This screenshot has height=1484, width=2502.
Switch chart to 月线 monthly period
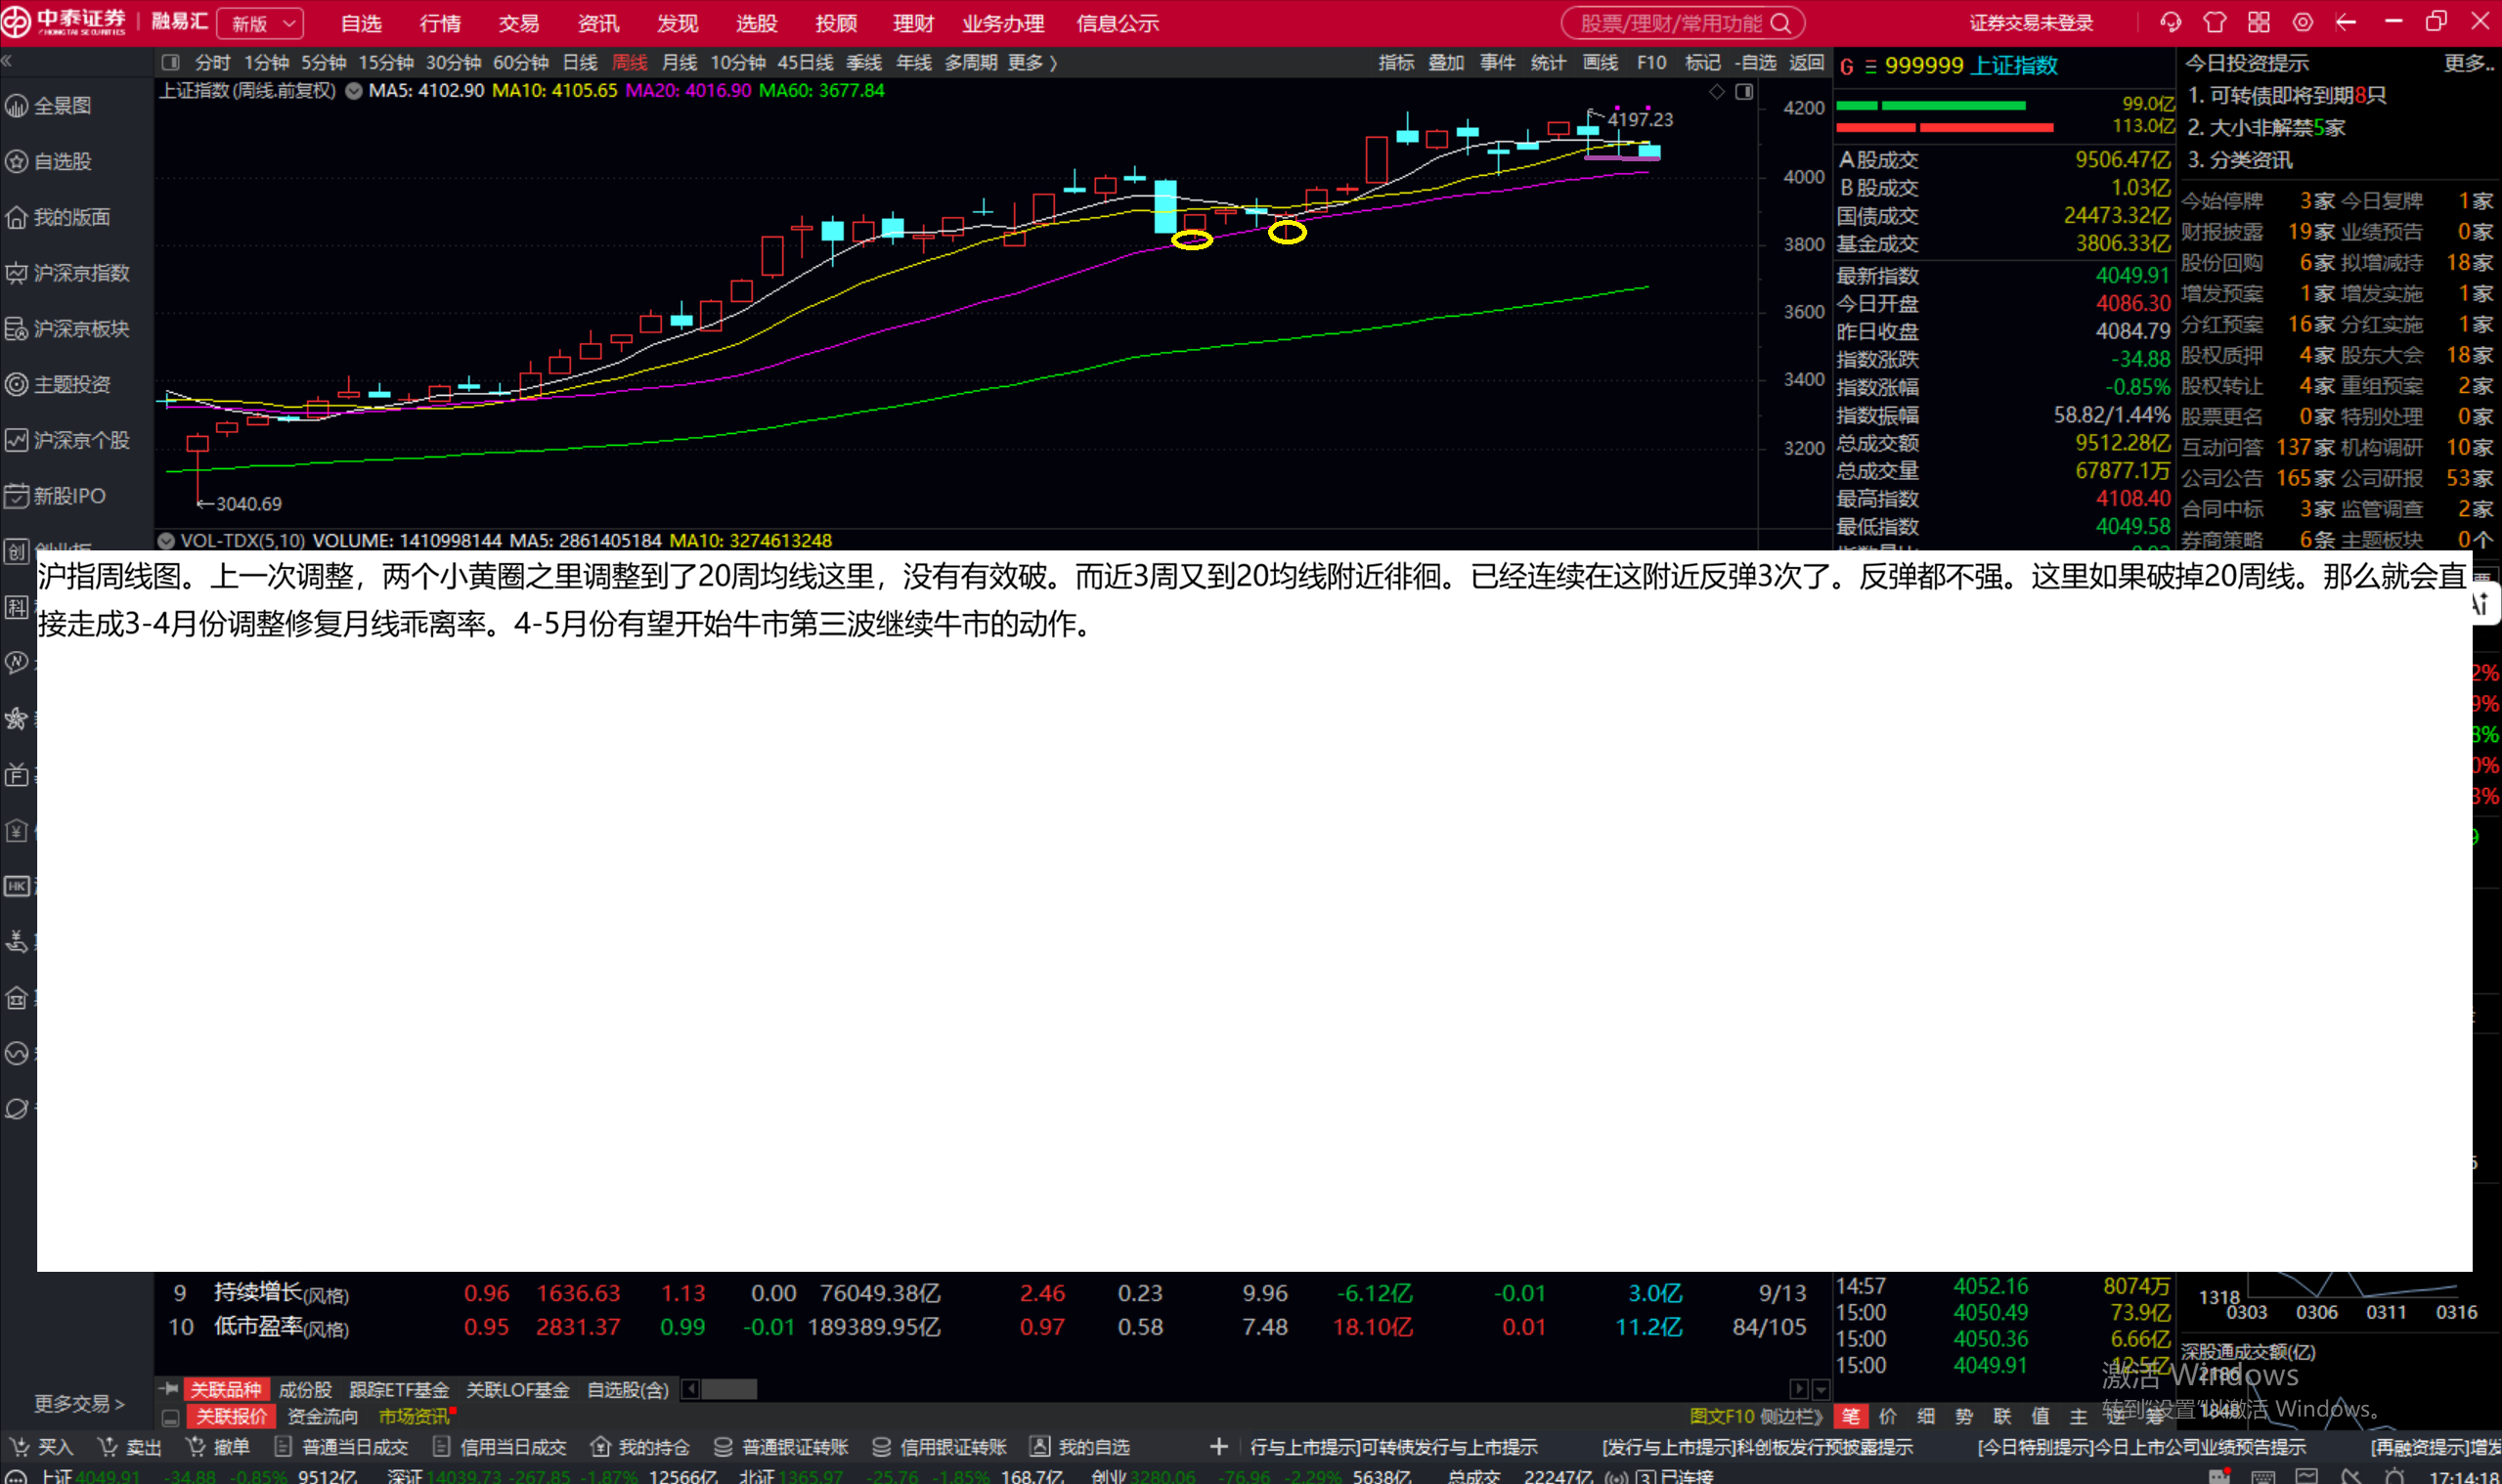(679, 63)
